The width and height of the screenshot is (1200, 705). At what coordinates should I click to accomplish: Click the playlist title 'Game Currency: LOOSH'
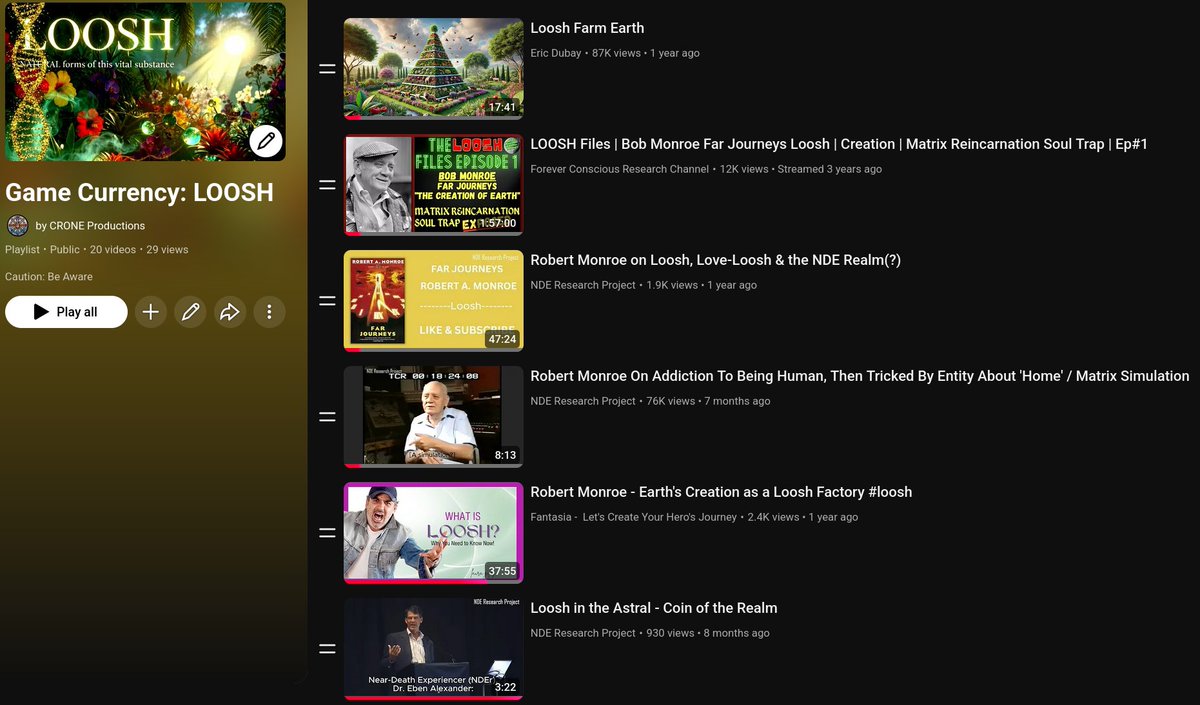coord(139,192)
